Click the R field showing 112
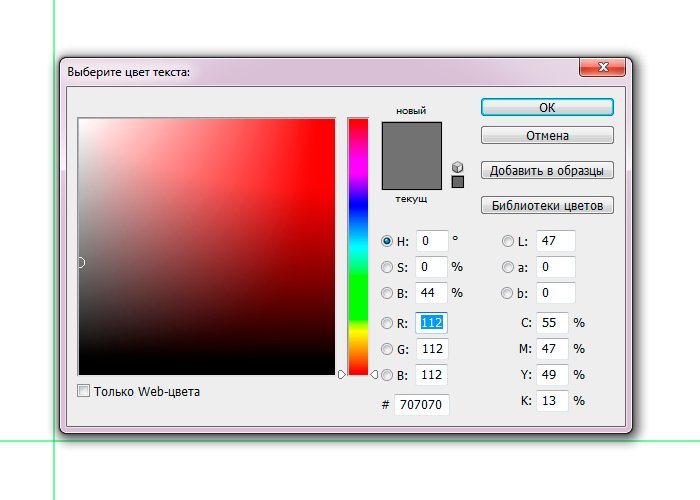The height and width of the screenshot is (500, 700). coord(431,323)
